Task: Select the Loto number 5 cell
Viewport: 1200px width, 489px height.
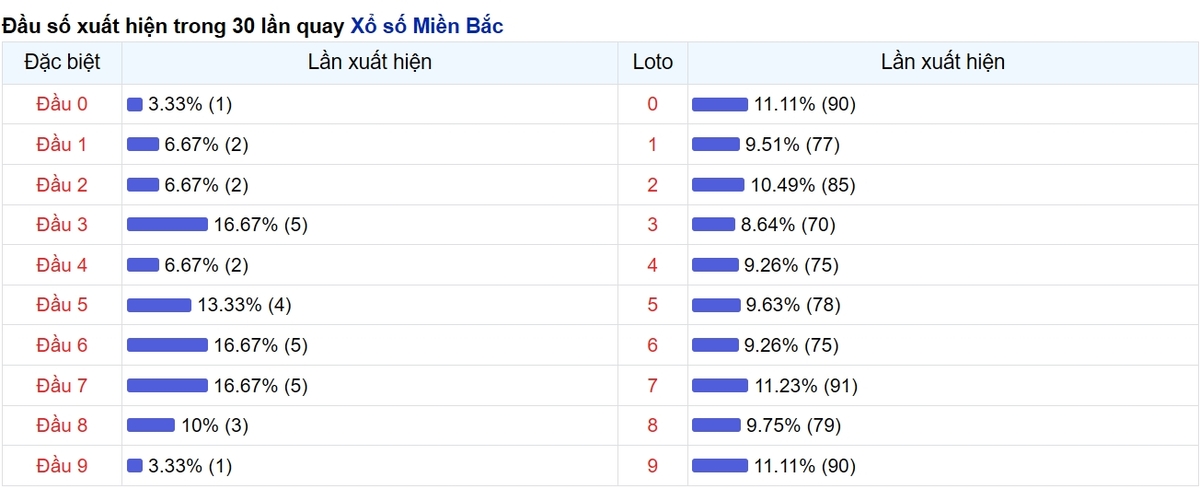Action: 653,305
